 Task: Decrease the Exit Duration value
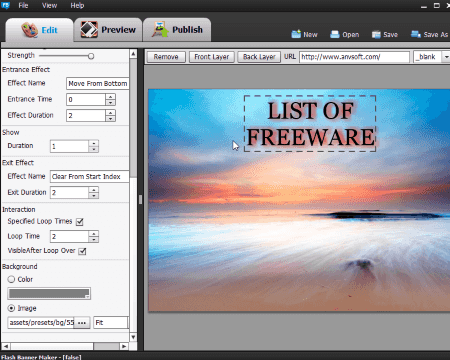tap(94, 196)
